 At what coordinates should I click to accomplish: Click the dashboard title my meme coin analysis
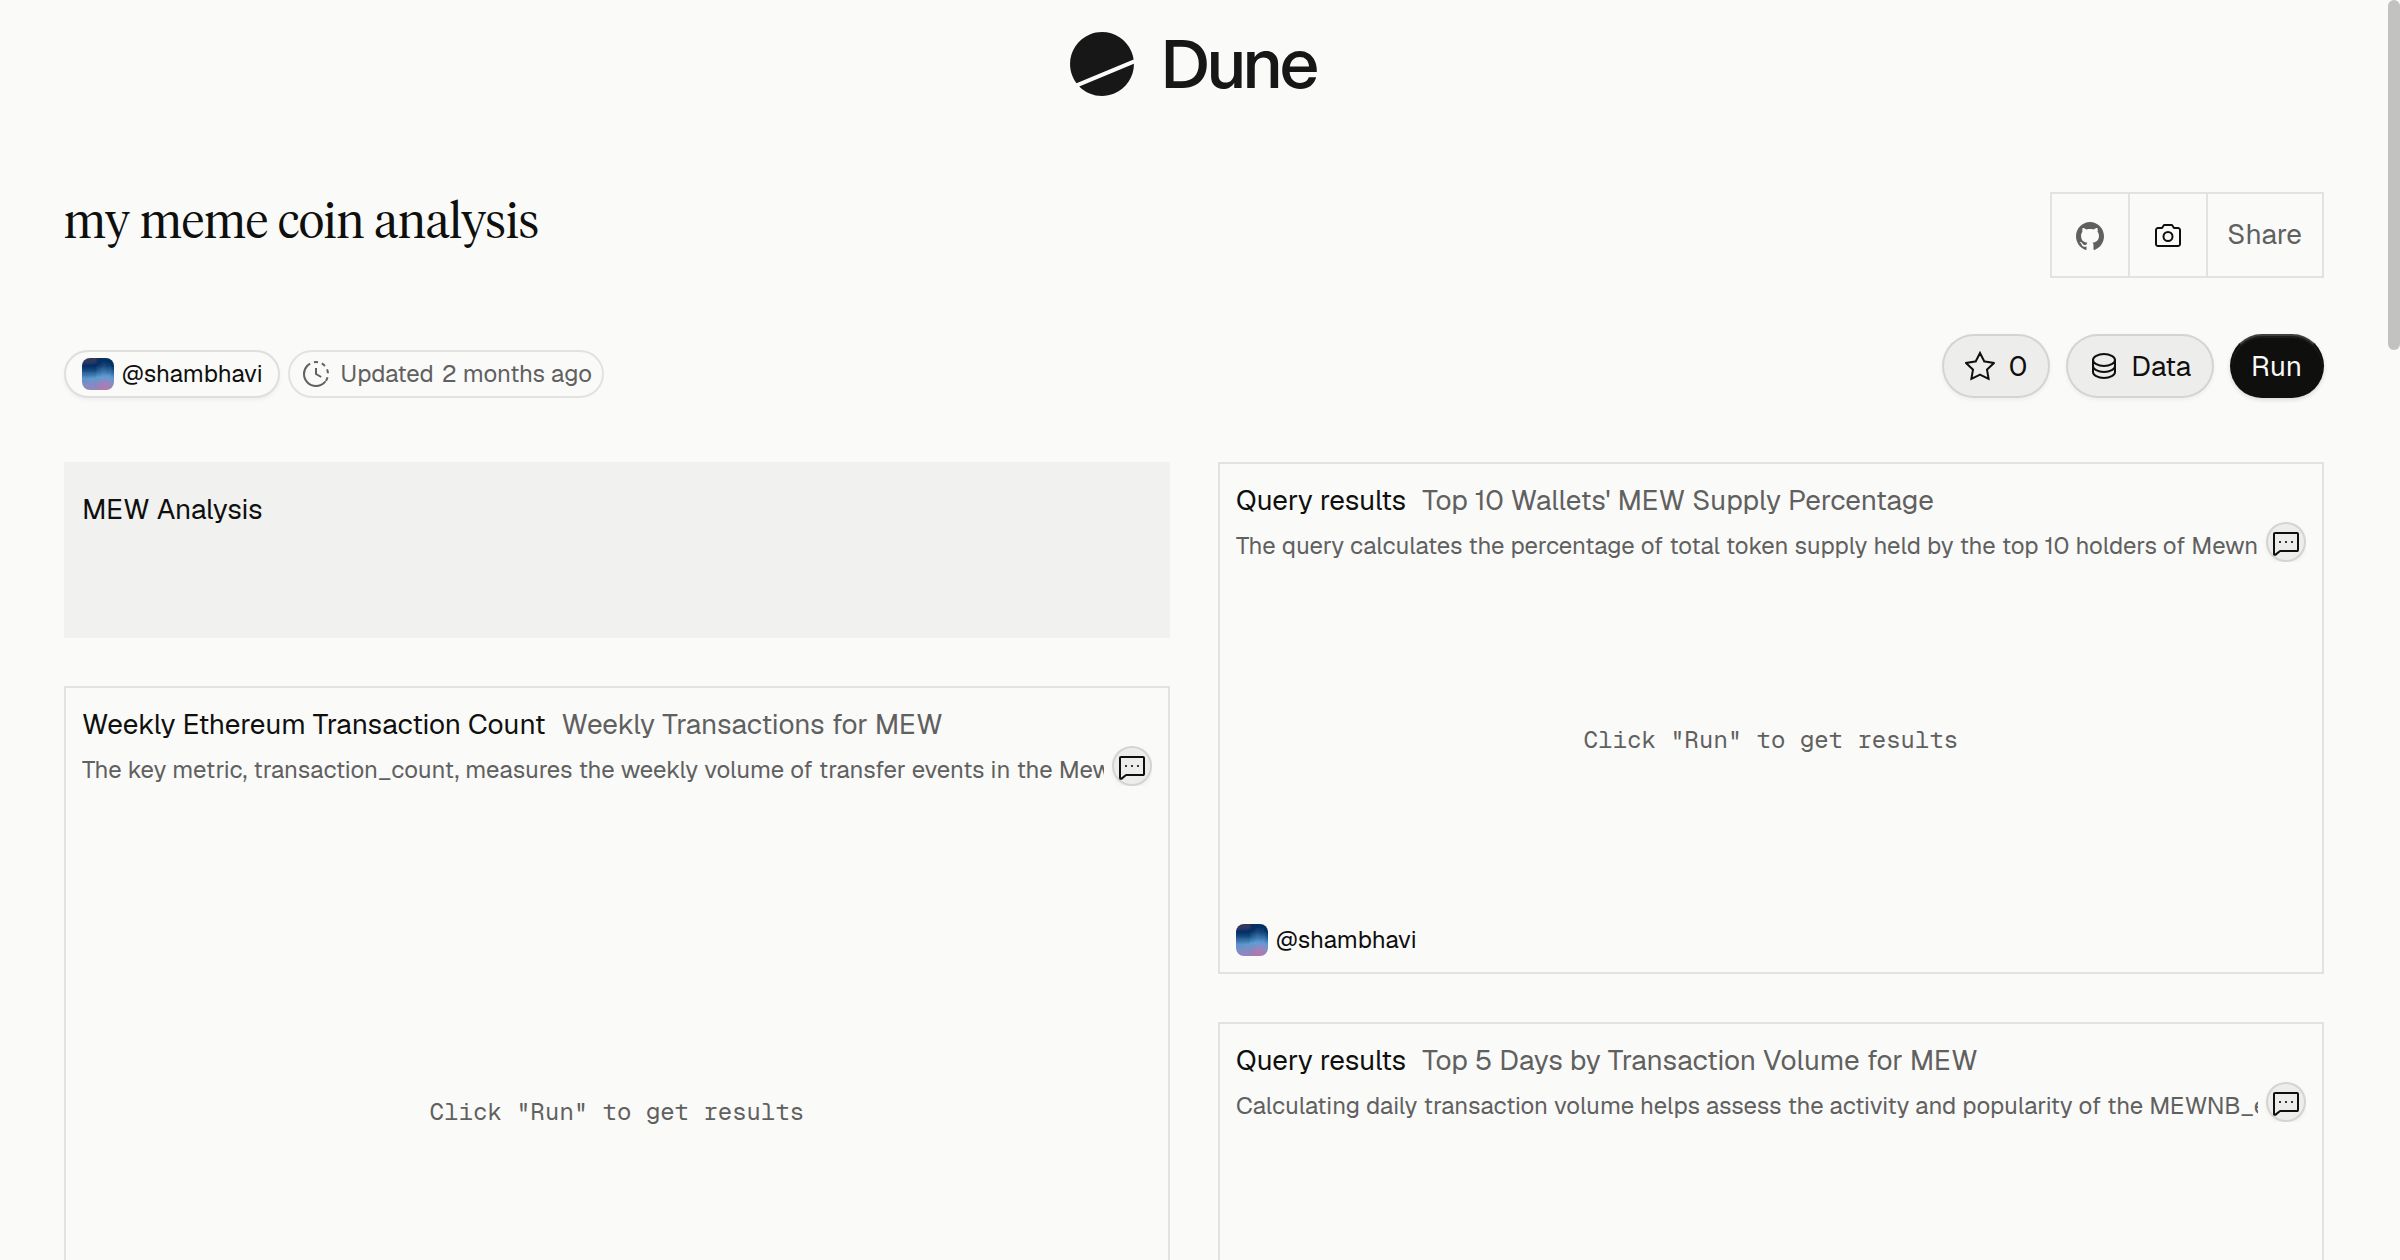pyautogui.click(x=301, y=221)
